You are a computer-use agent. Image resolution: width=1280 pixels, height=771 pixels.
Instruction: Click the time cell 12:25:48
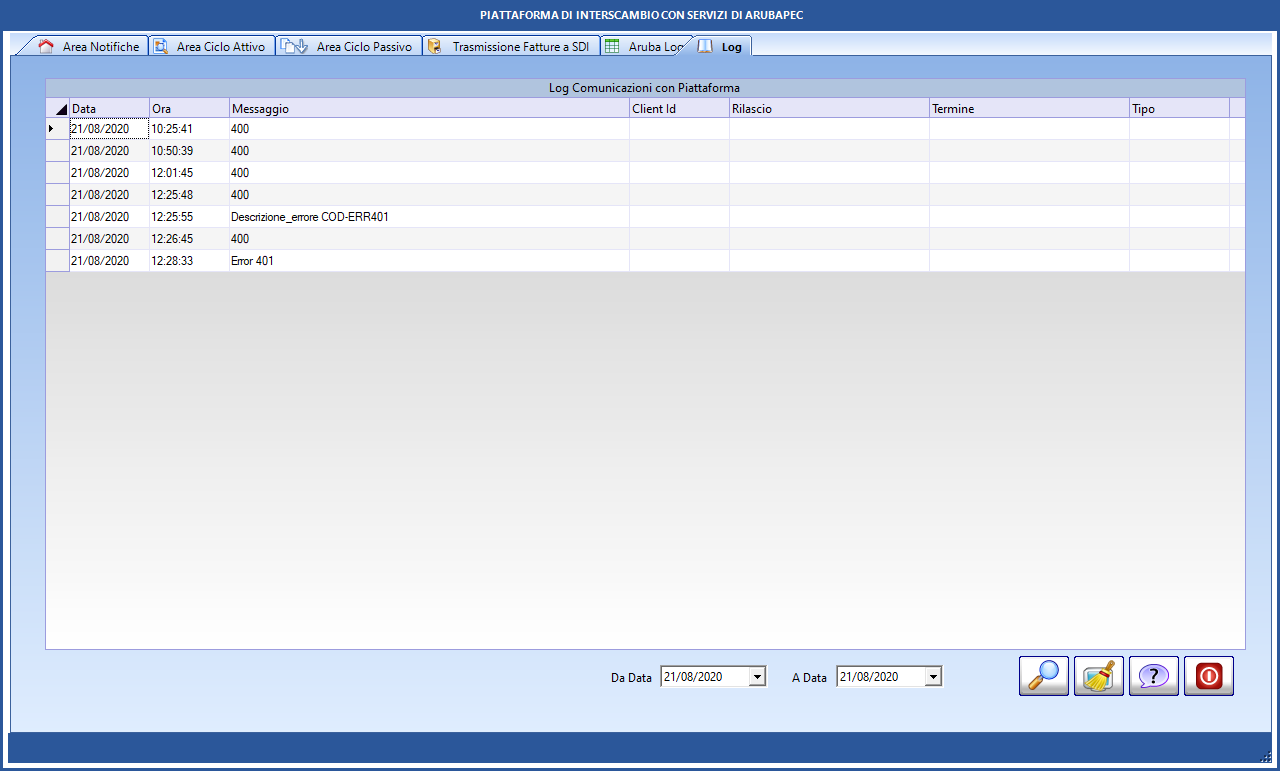tap(189, 195)
